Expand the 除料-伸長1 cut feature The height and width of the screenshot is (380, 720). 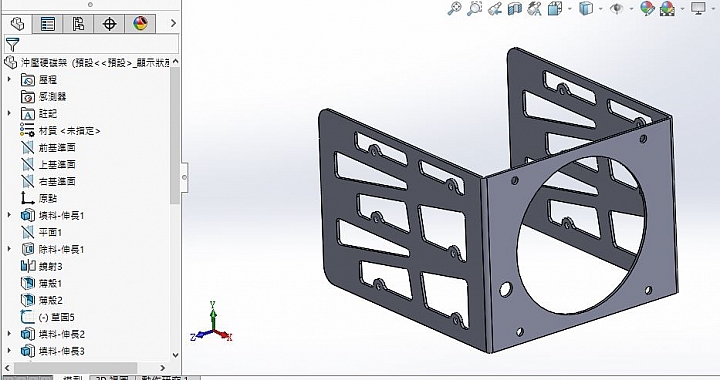tap(9, 249)
